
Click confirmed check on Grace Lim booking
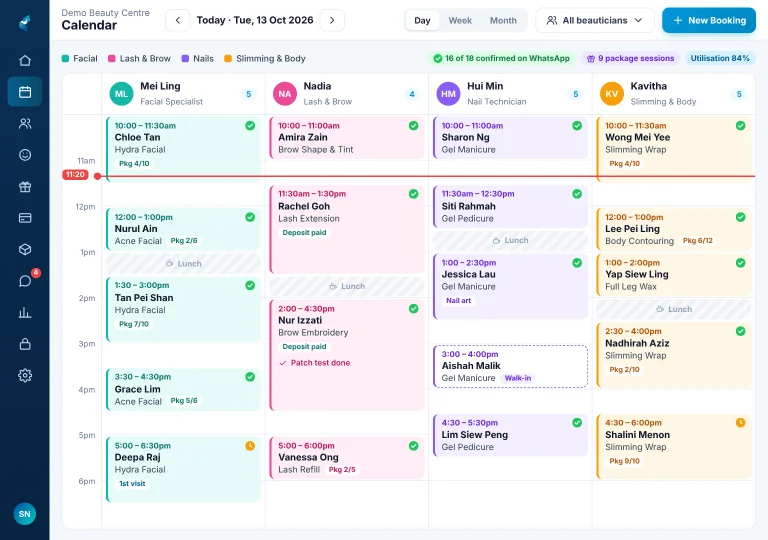point(250,377)
